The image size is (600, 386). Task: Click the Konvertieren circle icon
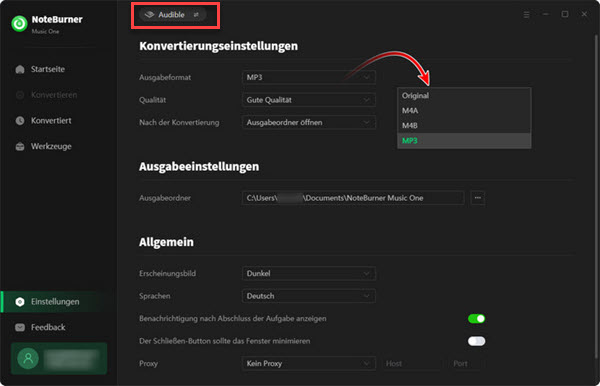pos(20,95)
